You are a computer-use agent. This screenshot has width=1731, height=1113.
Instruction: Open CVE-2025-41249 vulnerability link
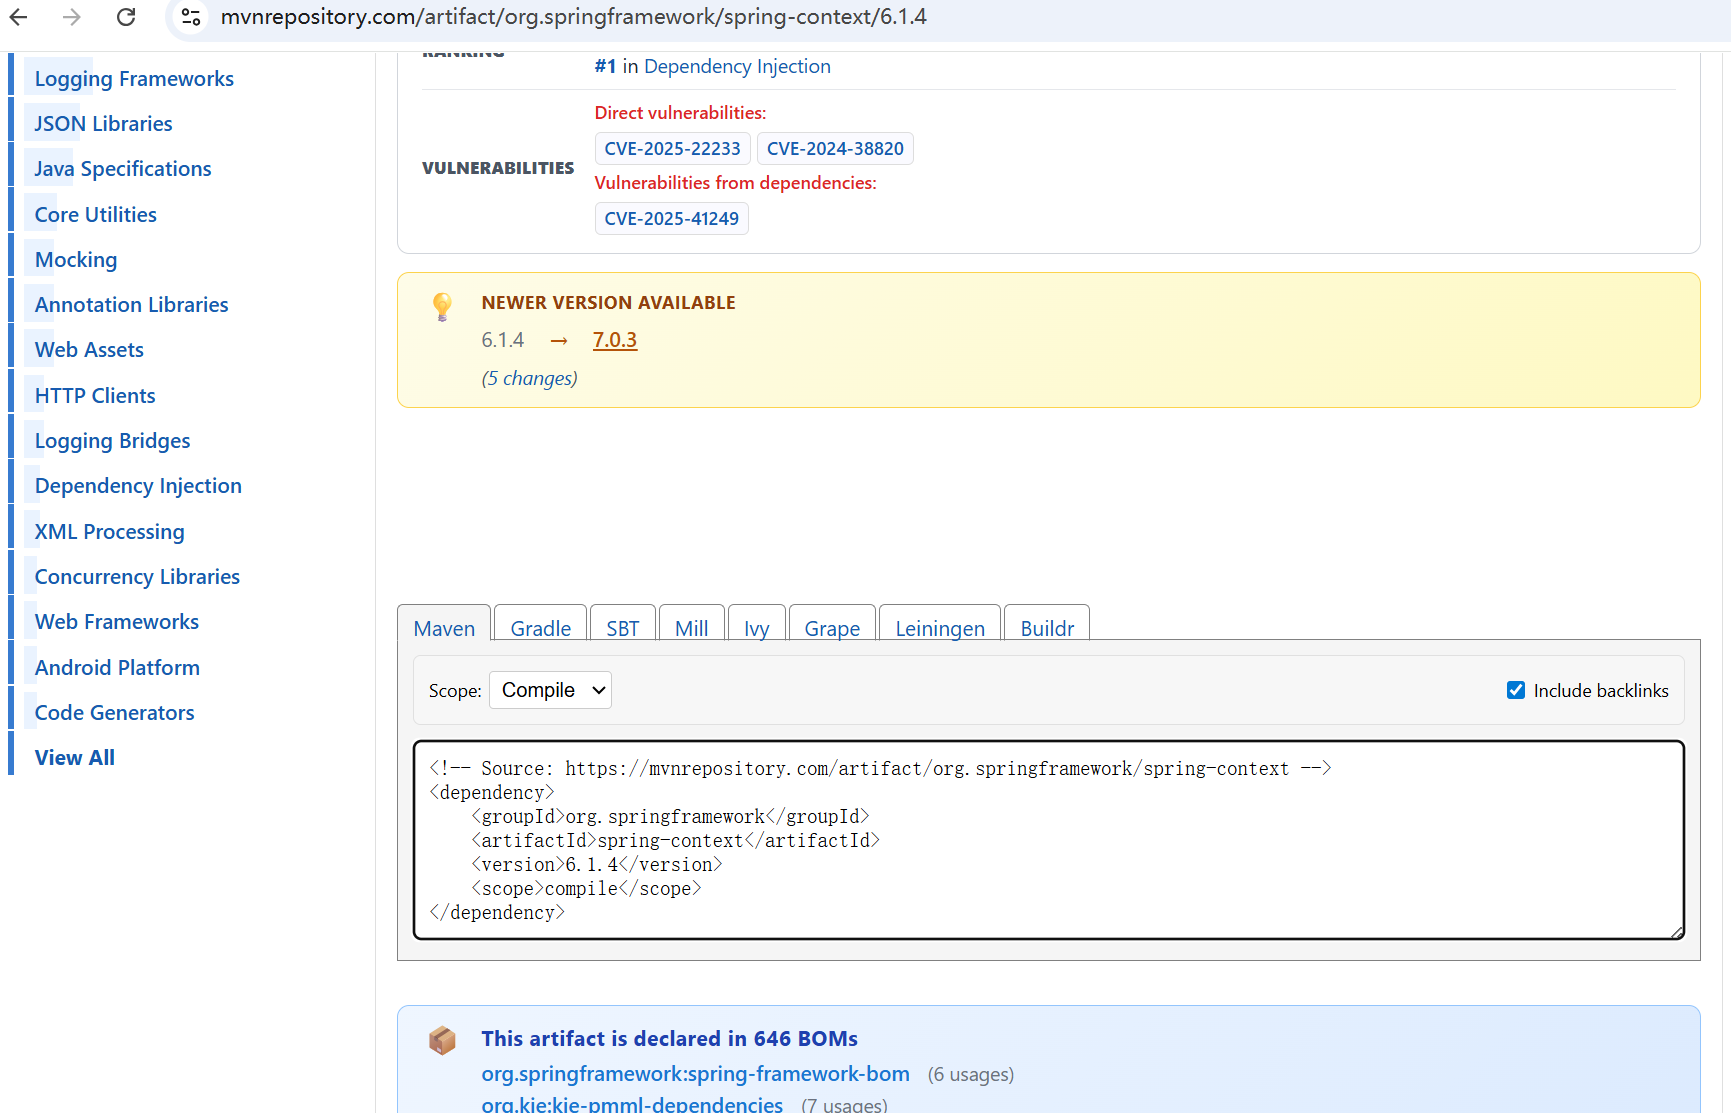pyautogui.click(x=672, y=218)
